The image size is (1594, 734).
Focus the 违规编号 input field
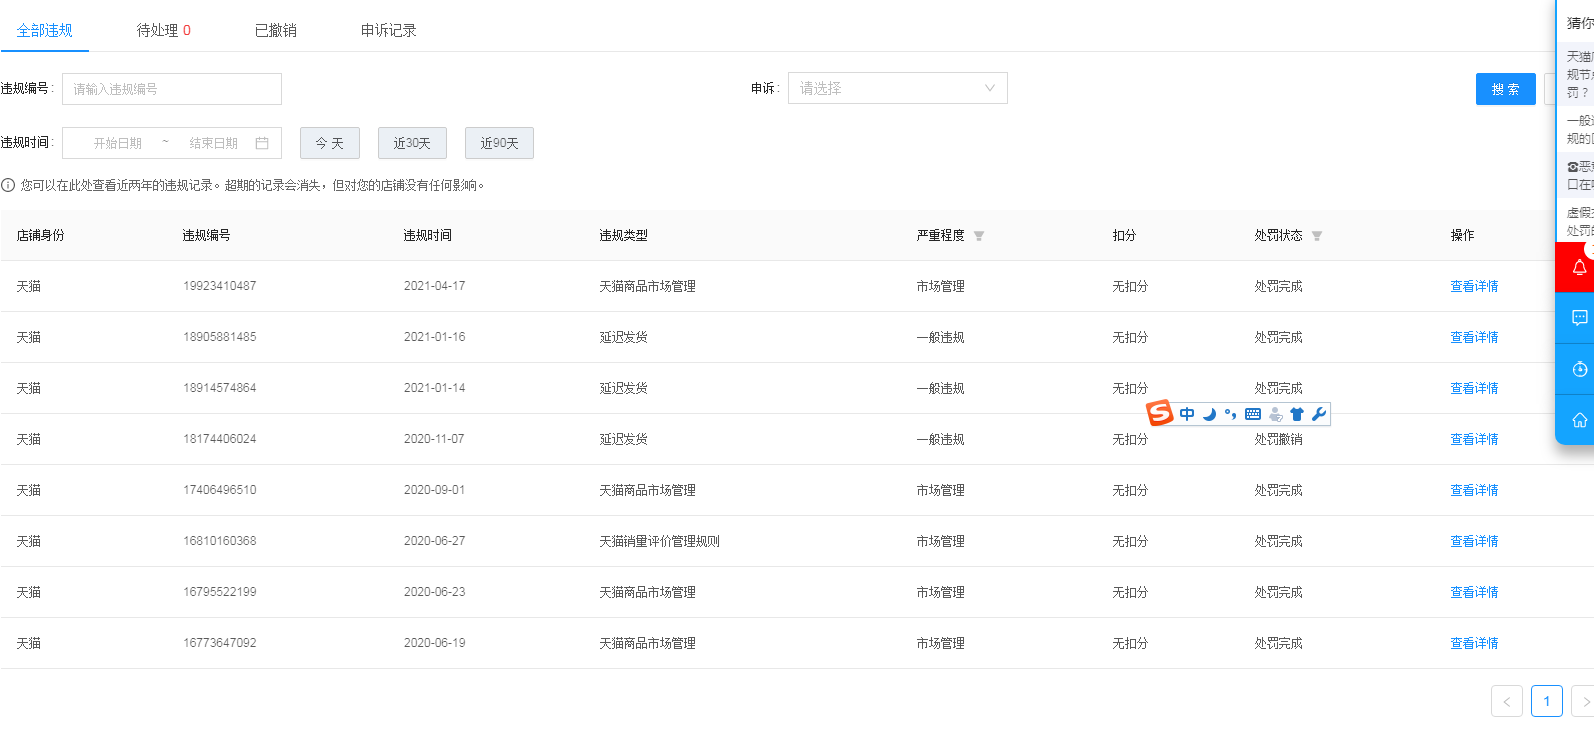(172, 89)
